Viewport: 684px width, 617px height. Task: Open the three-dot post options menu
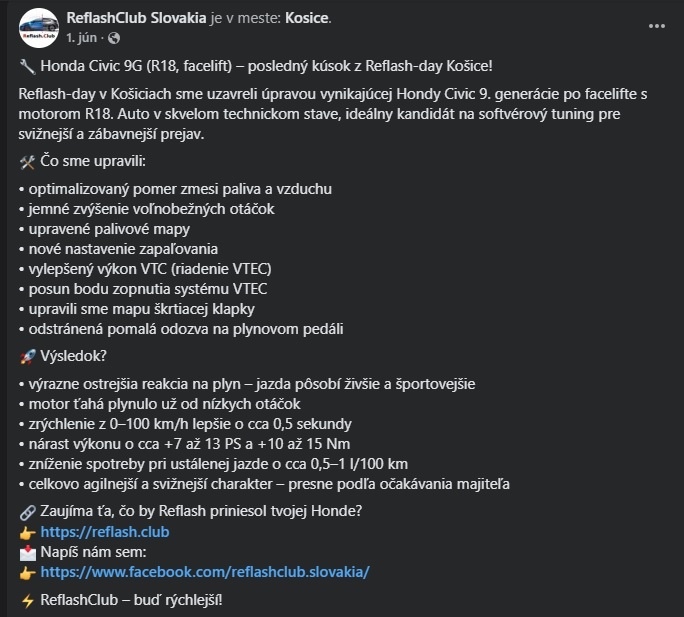656,26
